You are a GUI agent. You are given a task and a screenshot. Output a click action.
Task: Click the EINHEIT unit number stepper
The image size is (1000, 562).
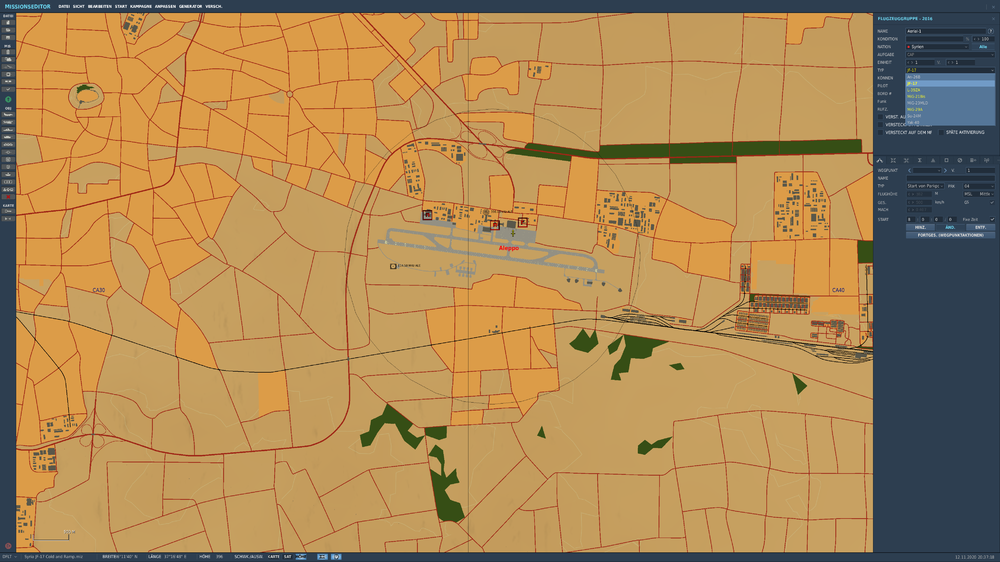click(x=920, y=63)
